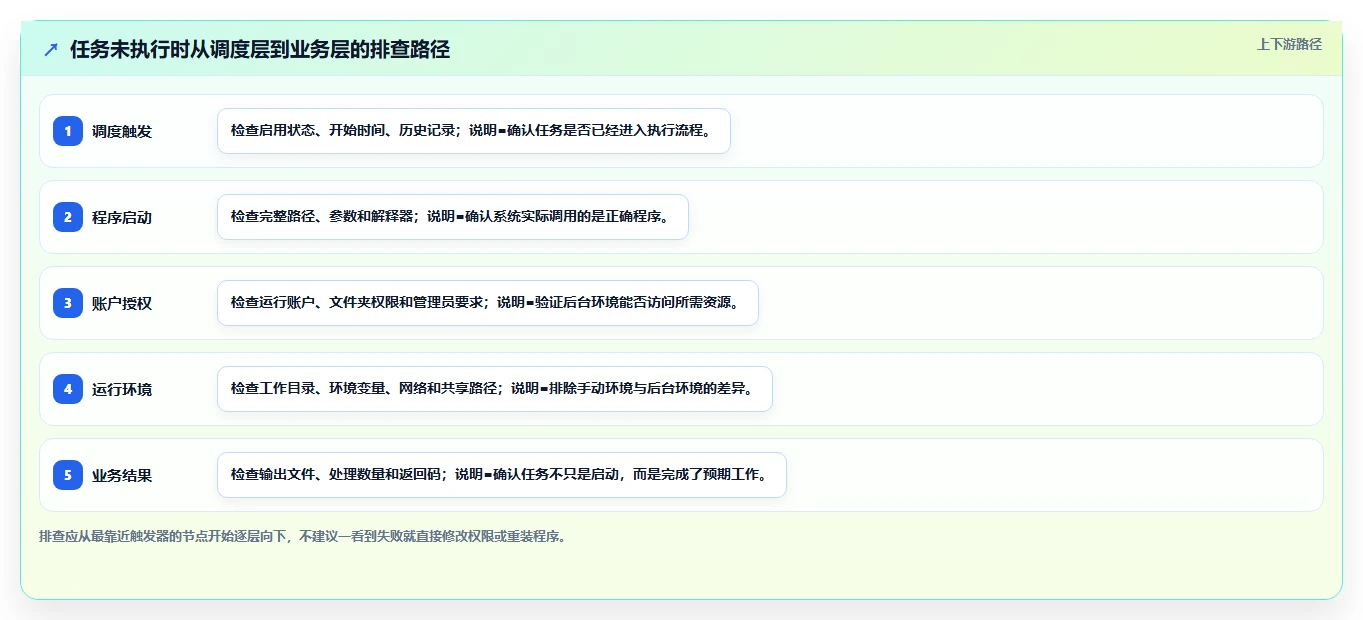Open the description box starting 检查工作目录
Screen dimensions: 1363x620
[x=495, y=389]
